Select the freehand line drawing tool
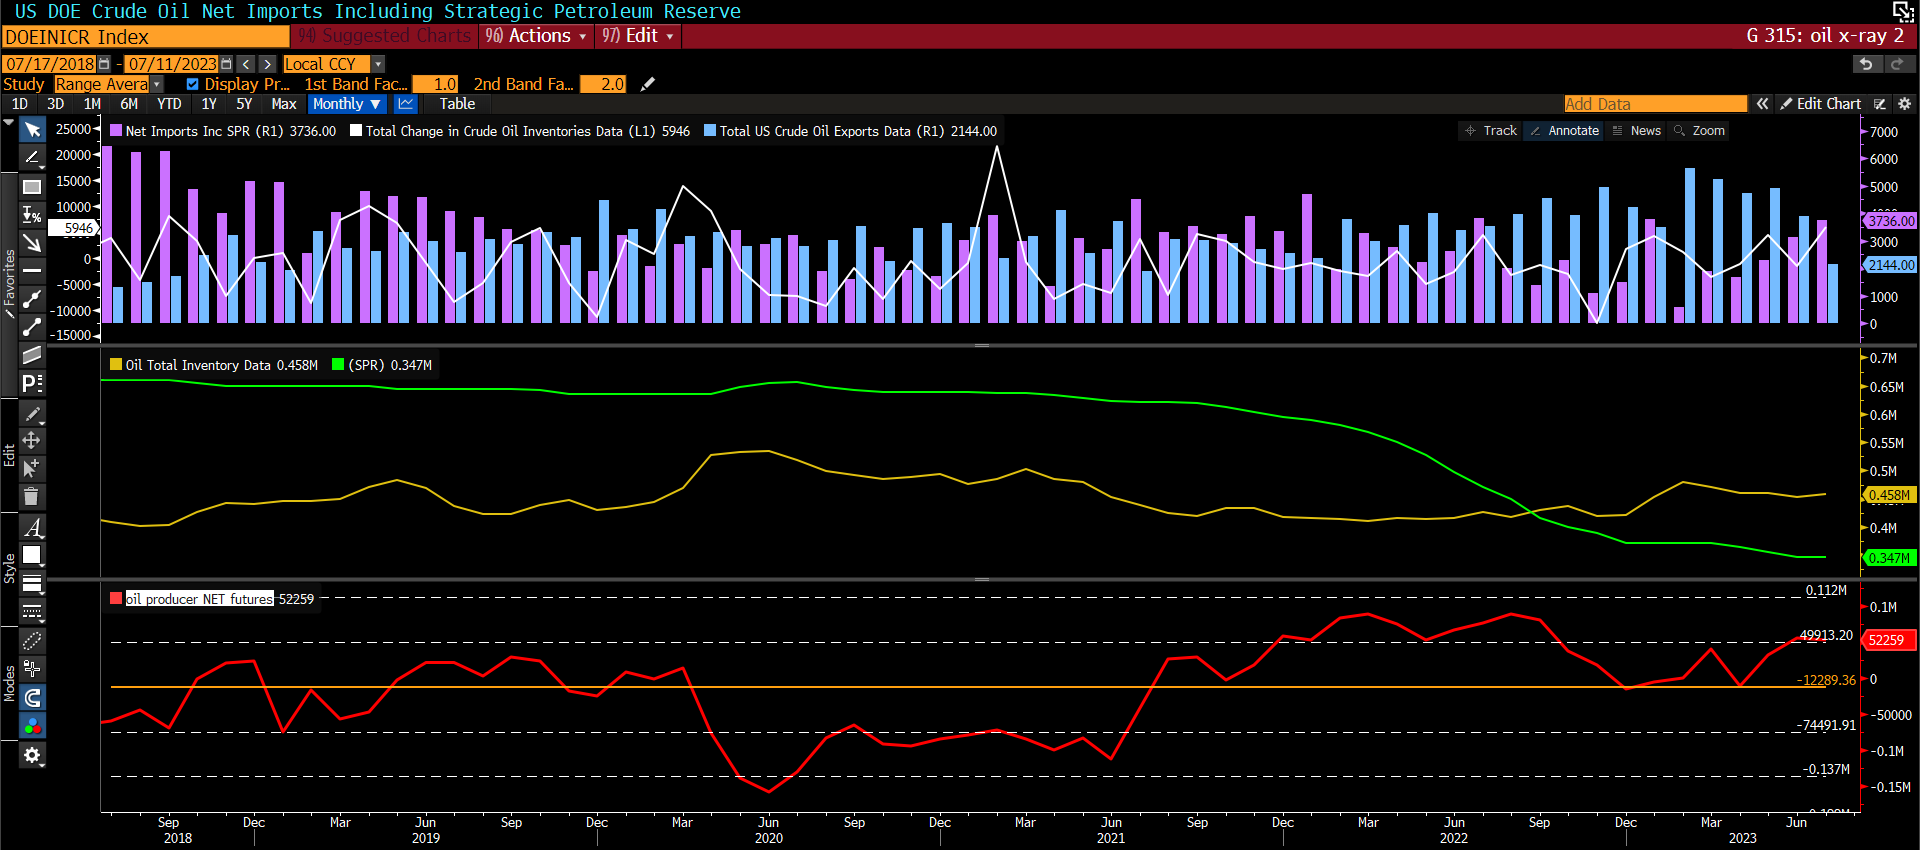The height and width of the screenshot is (850, 1920). click(x=32, y=158)
